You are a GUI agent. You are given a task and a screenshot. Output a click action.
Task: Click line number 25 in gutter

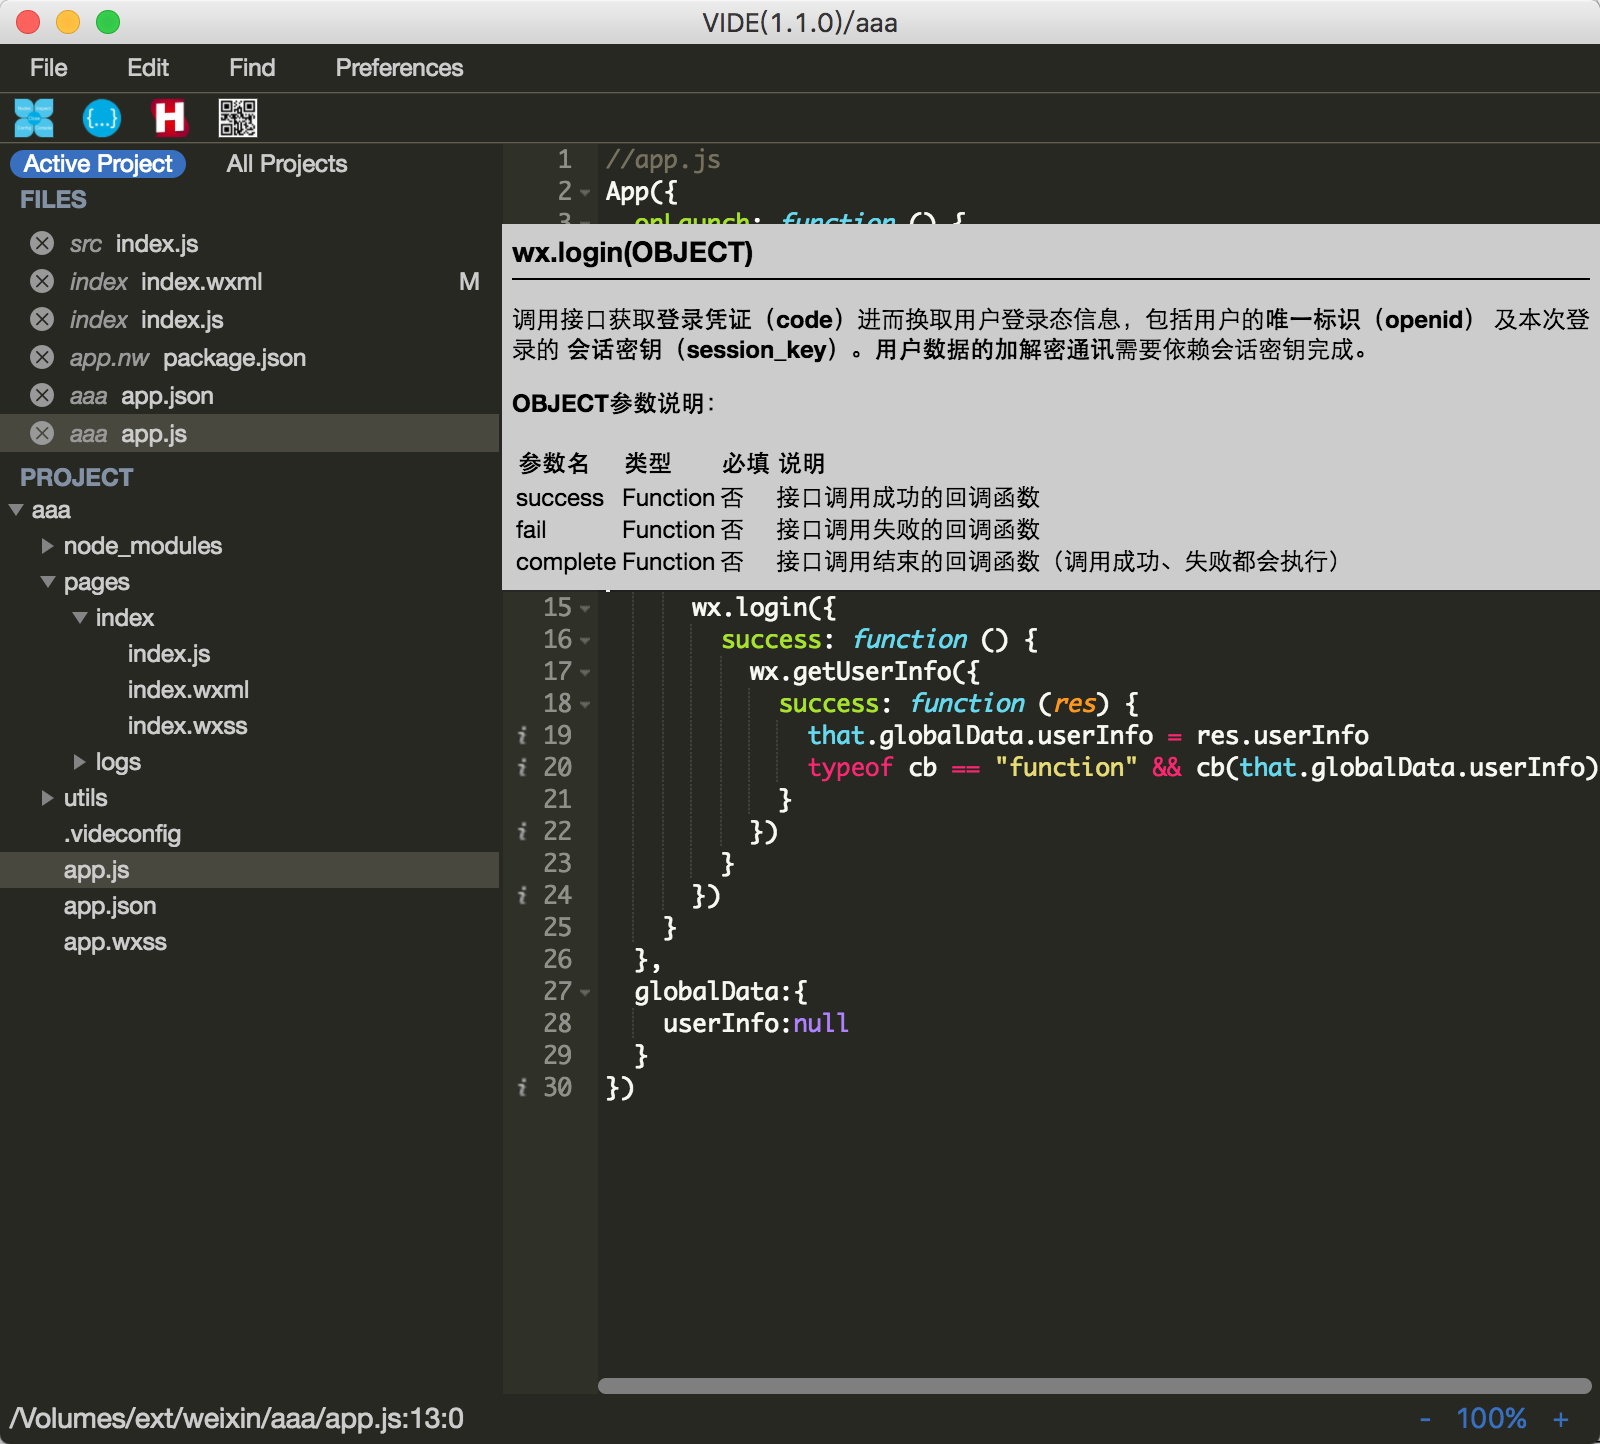point(557,927)
